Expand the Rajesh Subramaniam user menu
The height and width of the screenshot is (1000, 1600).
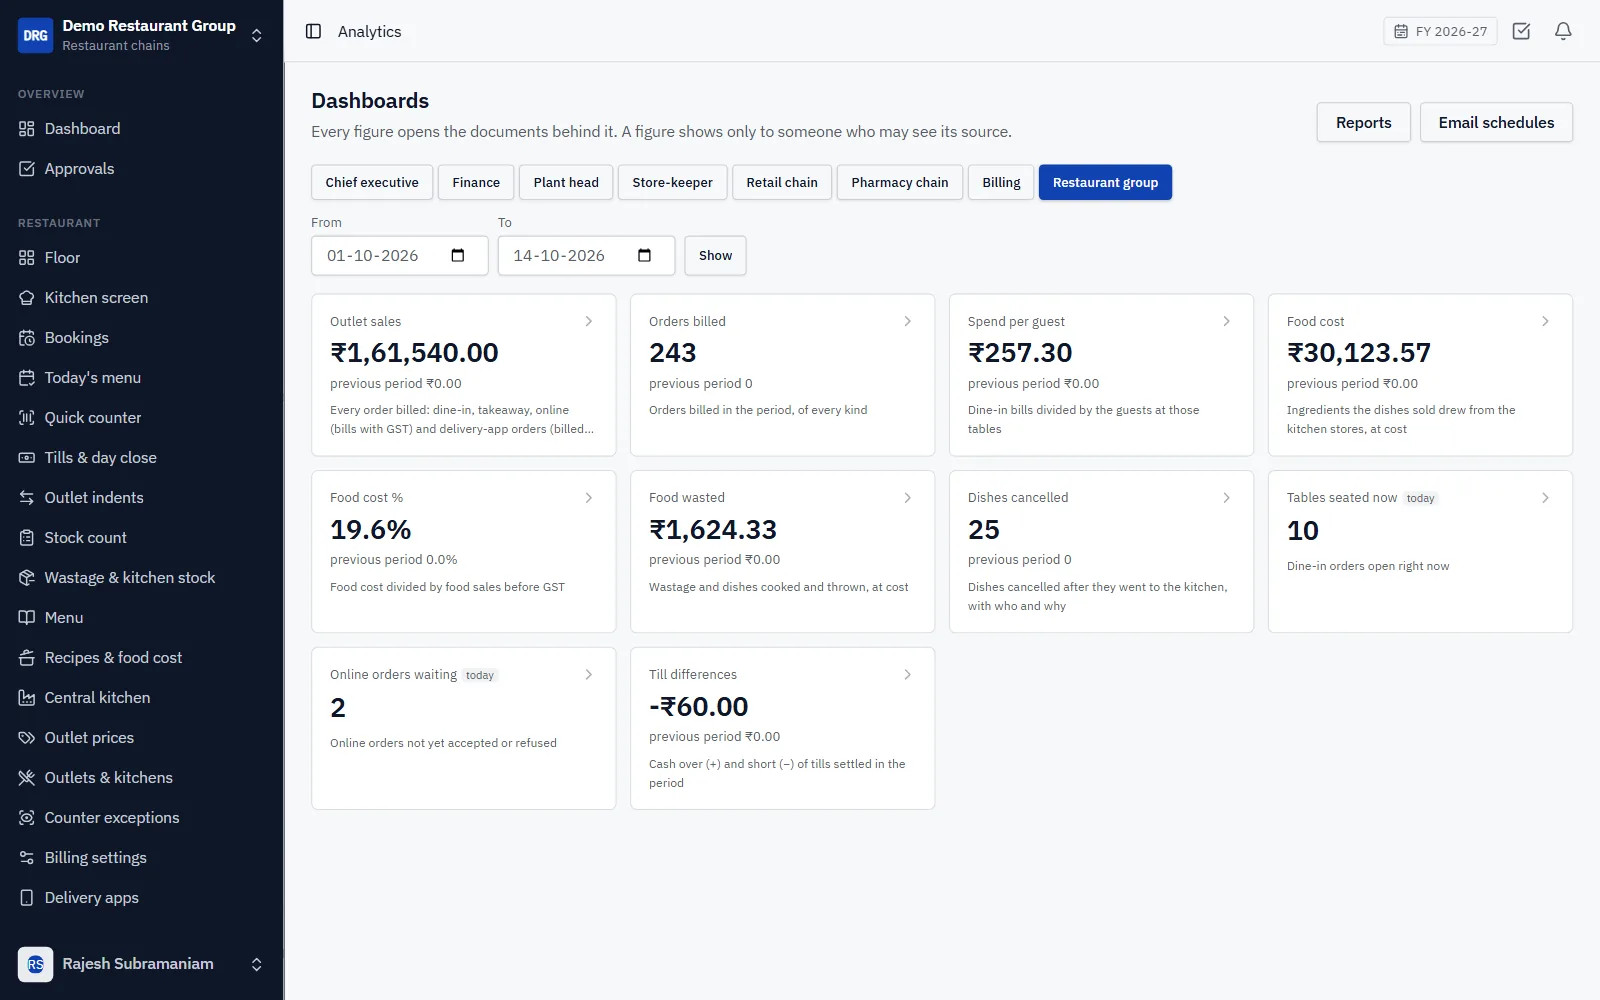[257, 964]
